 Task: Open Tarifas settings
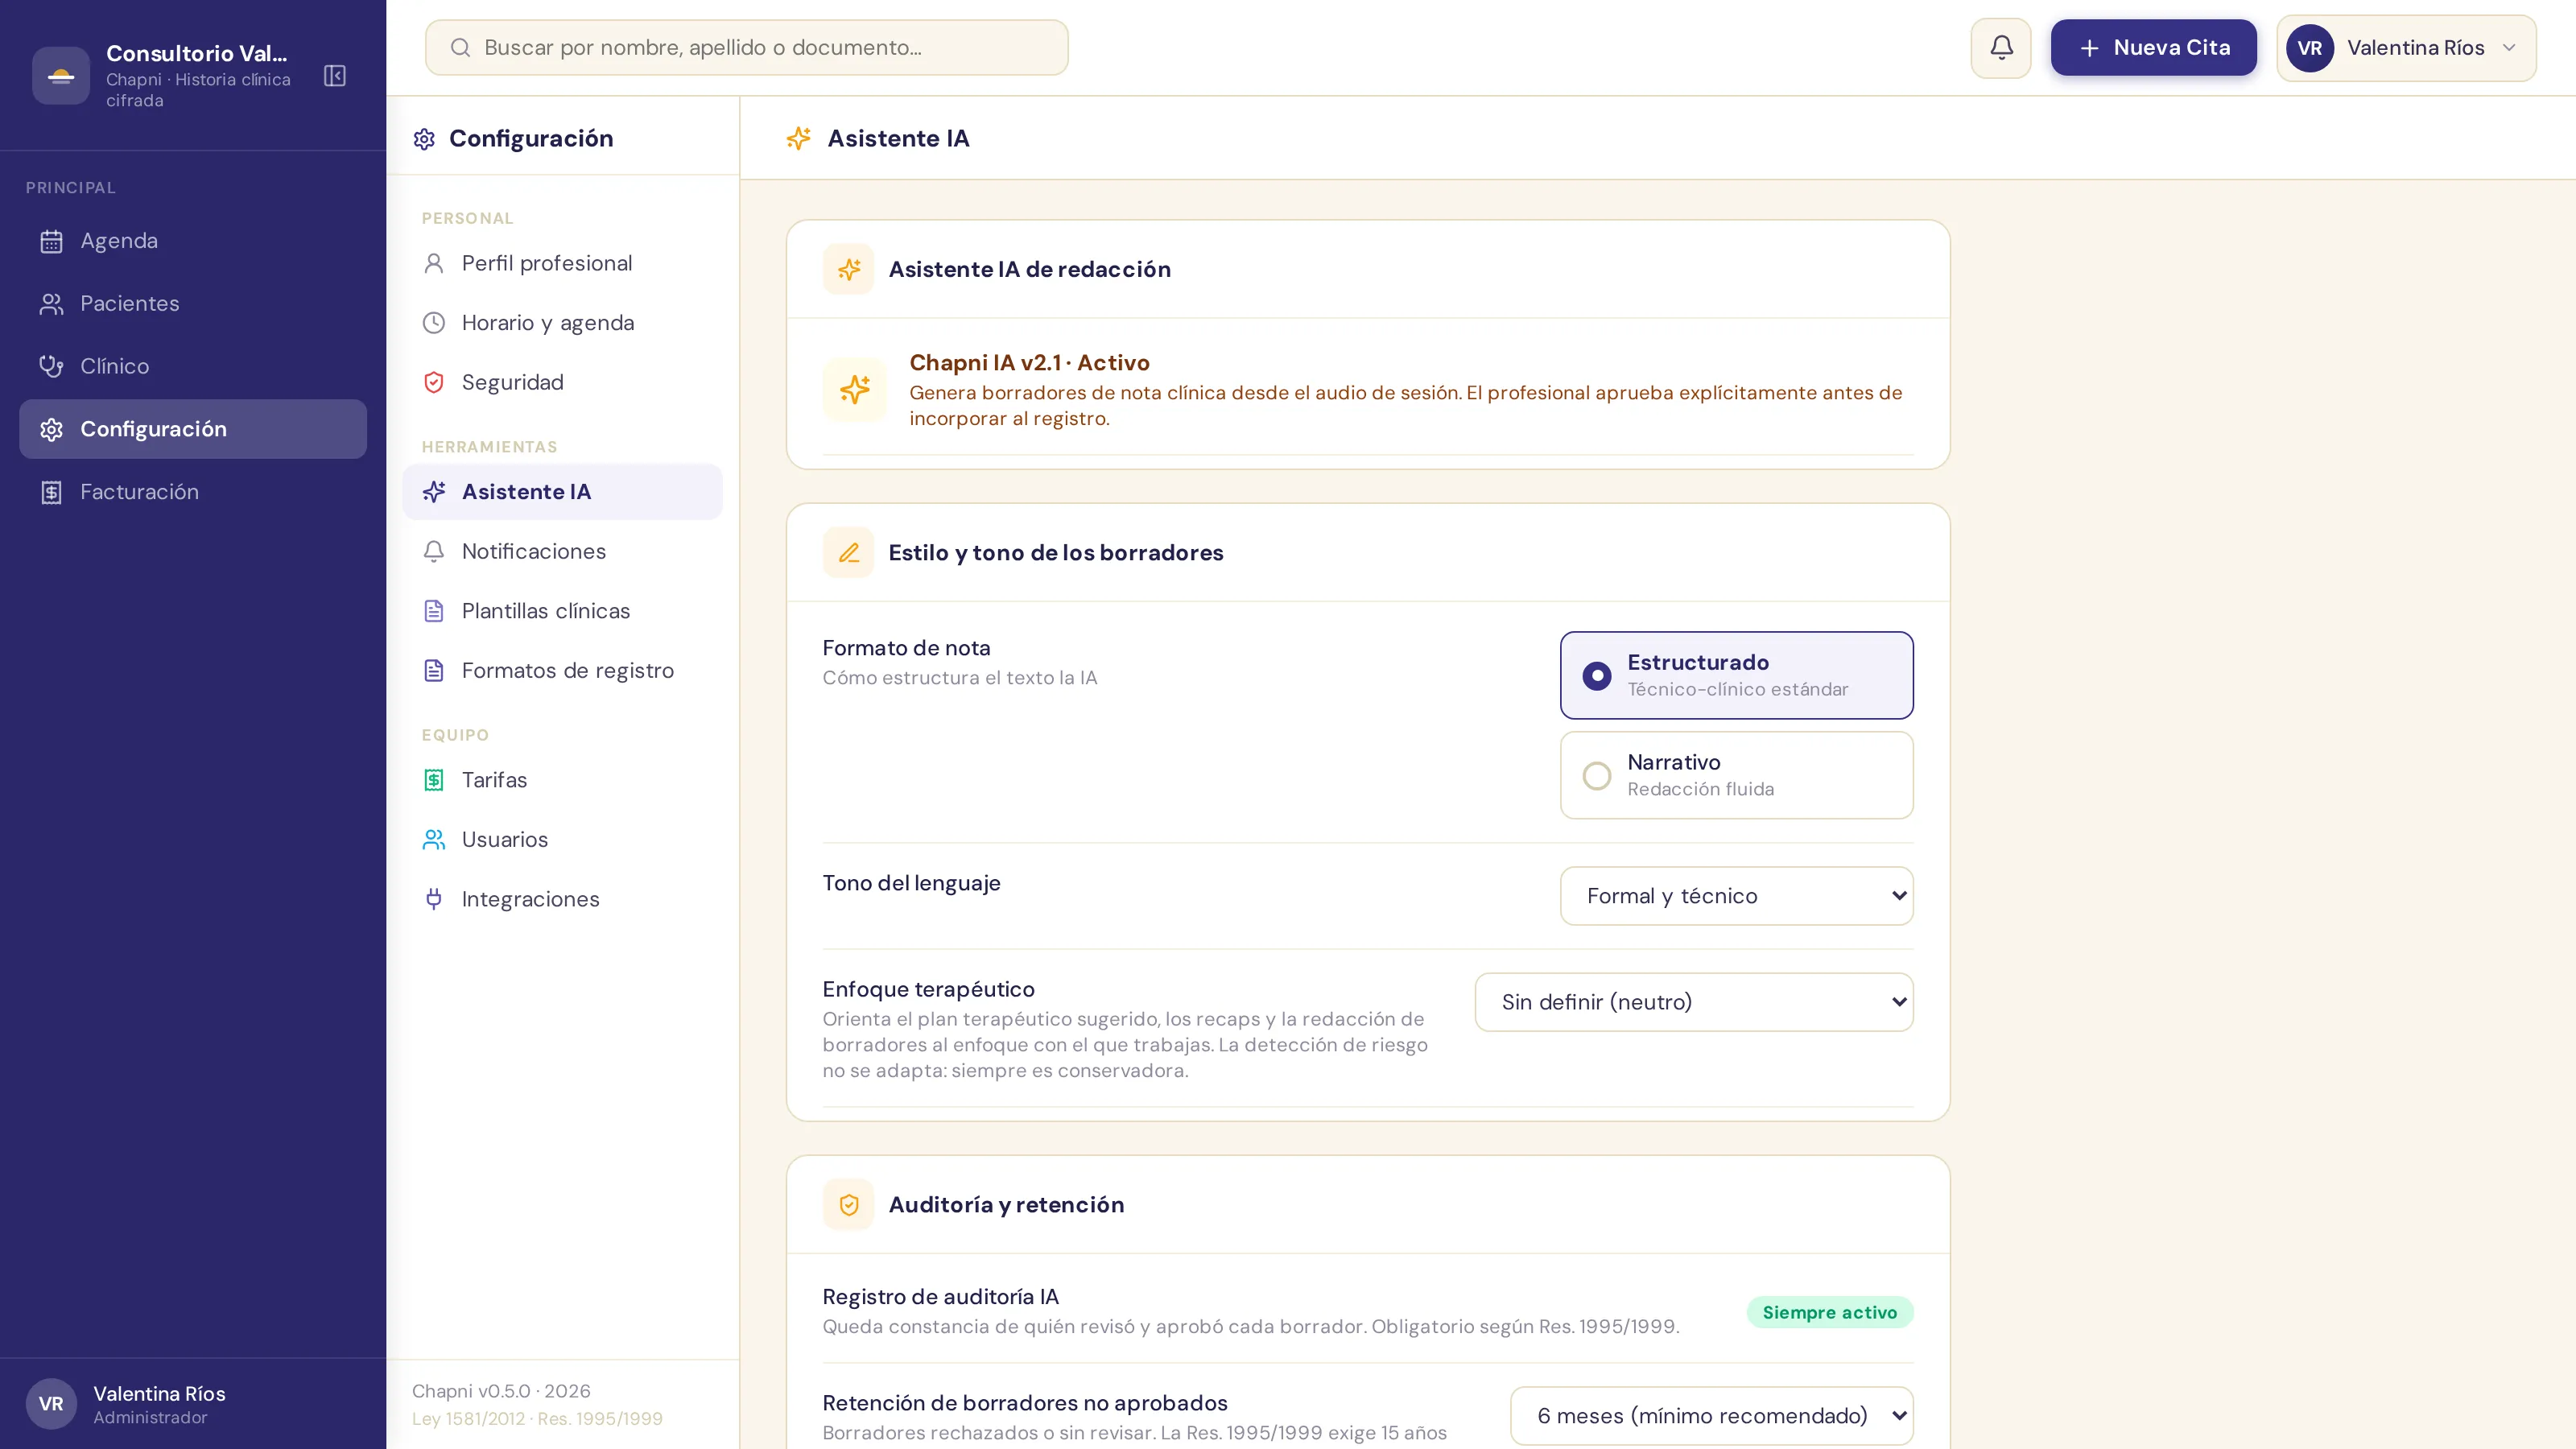click(563, 780)
